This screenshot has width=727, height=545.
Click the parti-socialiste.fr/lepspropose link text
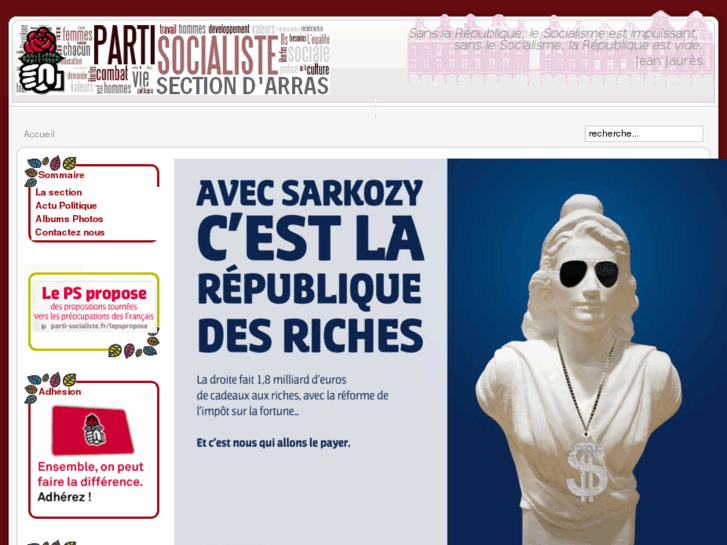pos(99,326)
